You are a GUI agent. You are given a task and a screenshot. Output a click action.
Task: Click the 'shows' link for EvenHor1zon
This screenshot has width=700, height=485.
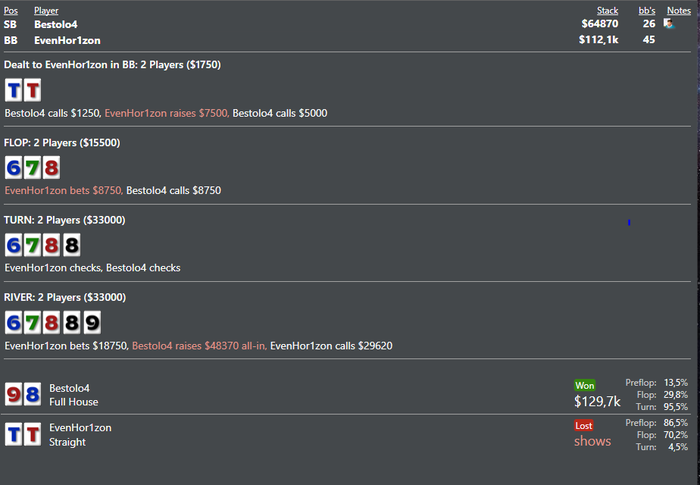tap(592, 441)
